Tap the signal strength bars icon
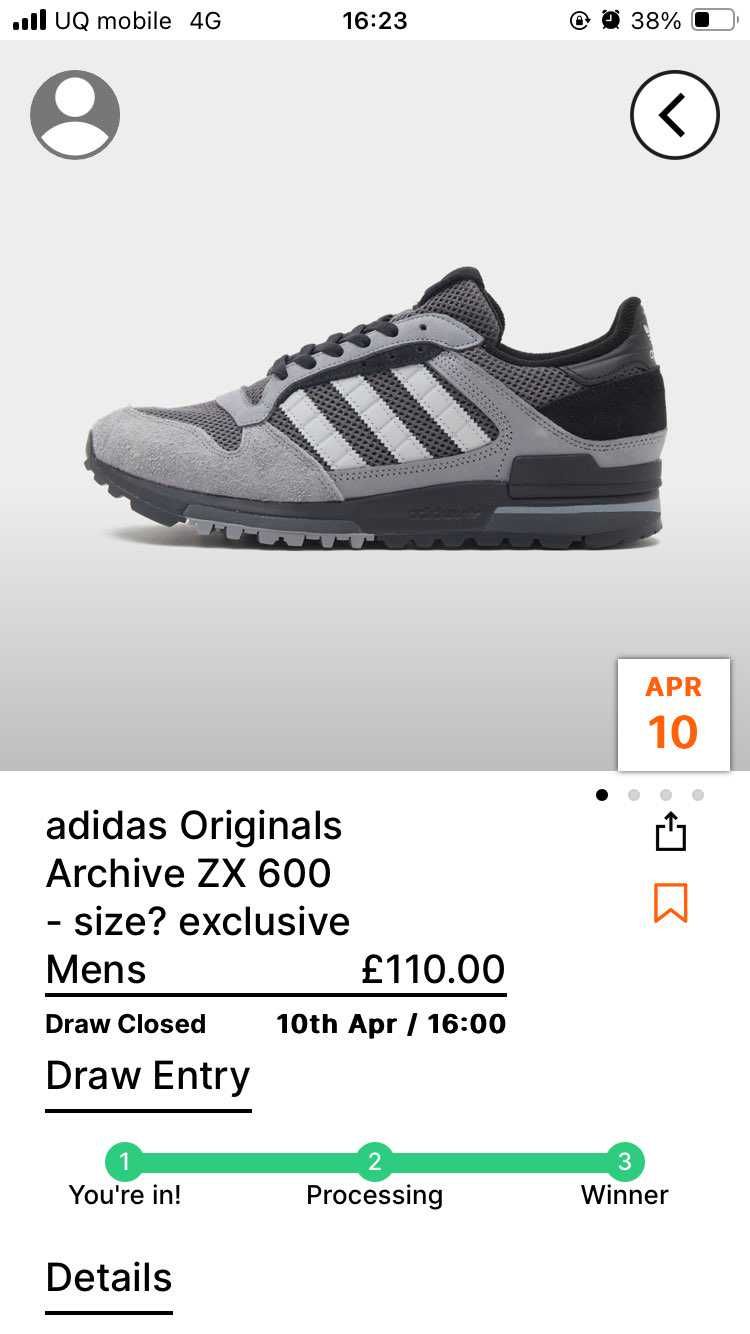The image size is (750, 1334). point(30,20)
